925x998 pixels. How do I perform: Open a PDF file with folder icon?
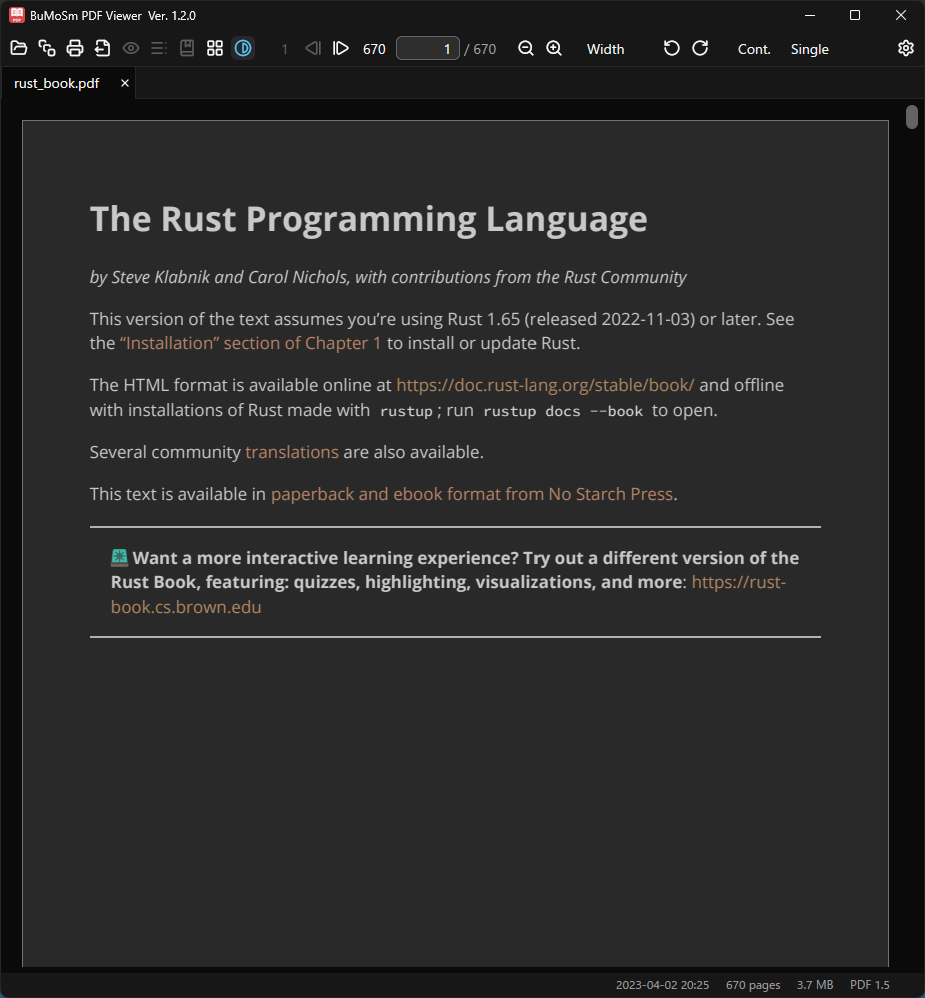point(19,48)
